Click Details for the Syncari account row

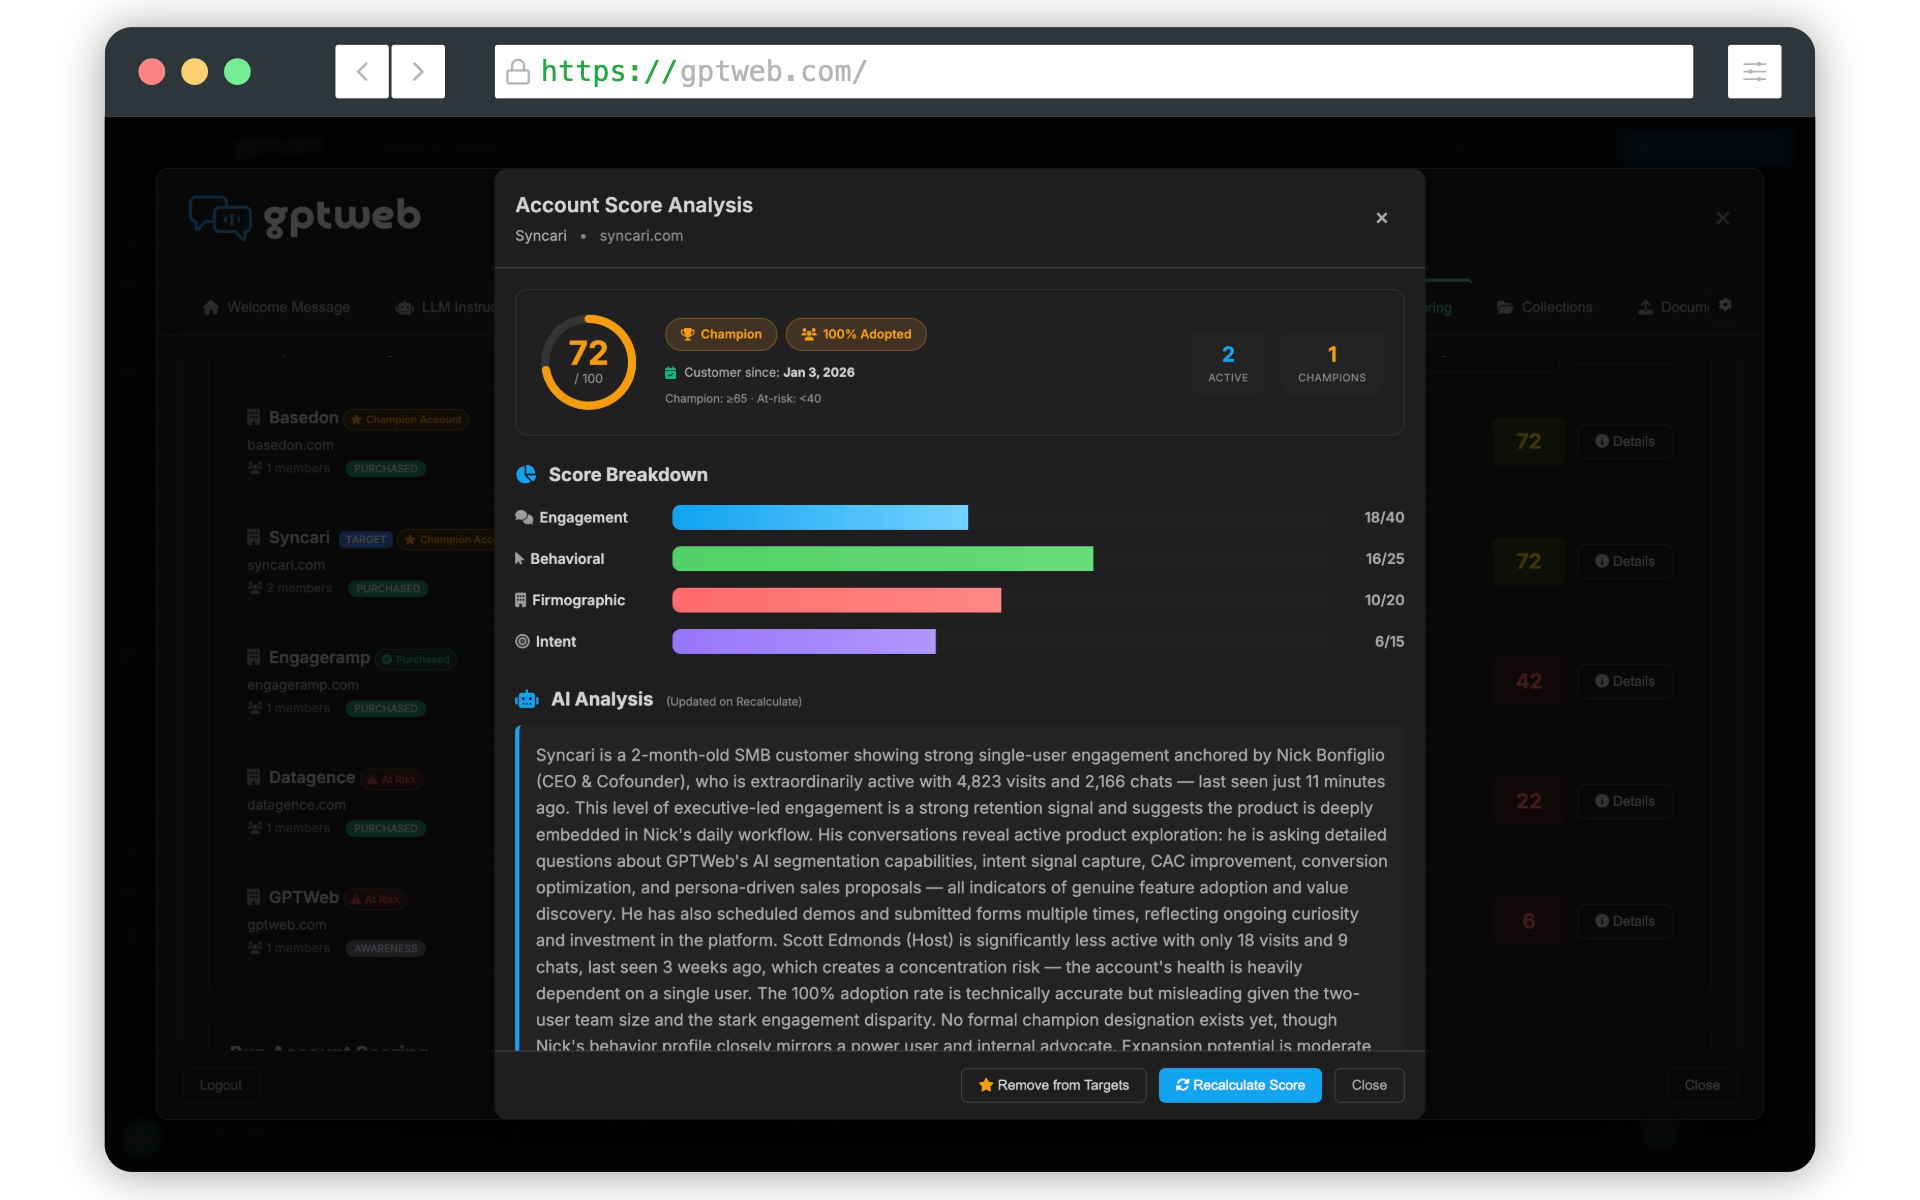pyautogui.click(x=1625, y=561)
